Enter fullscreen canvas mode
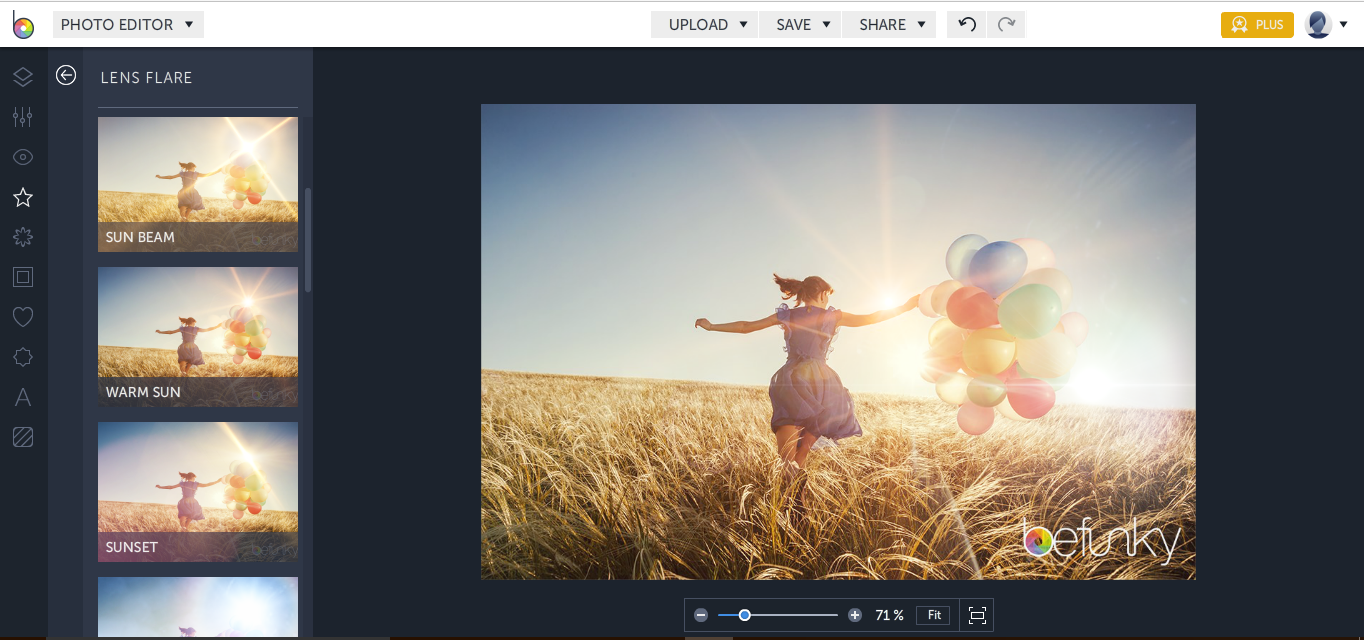Image resolution: width=1364 pixels, height=640 pixels. coord(977,615)
